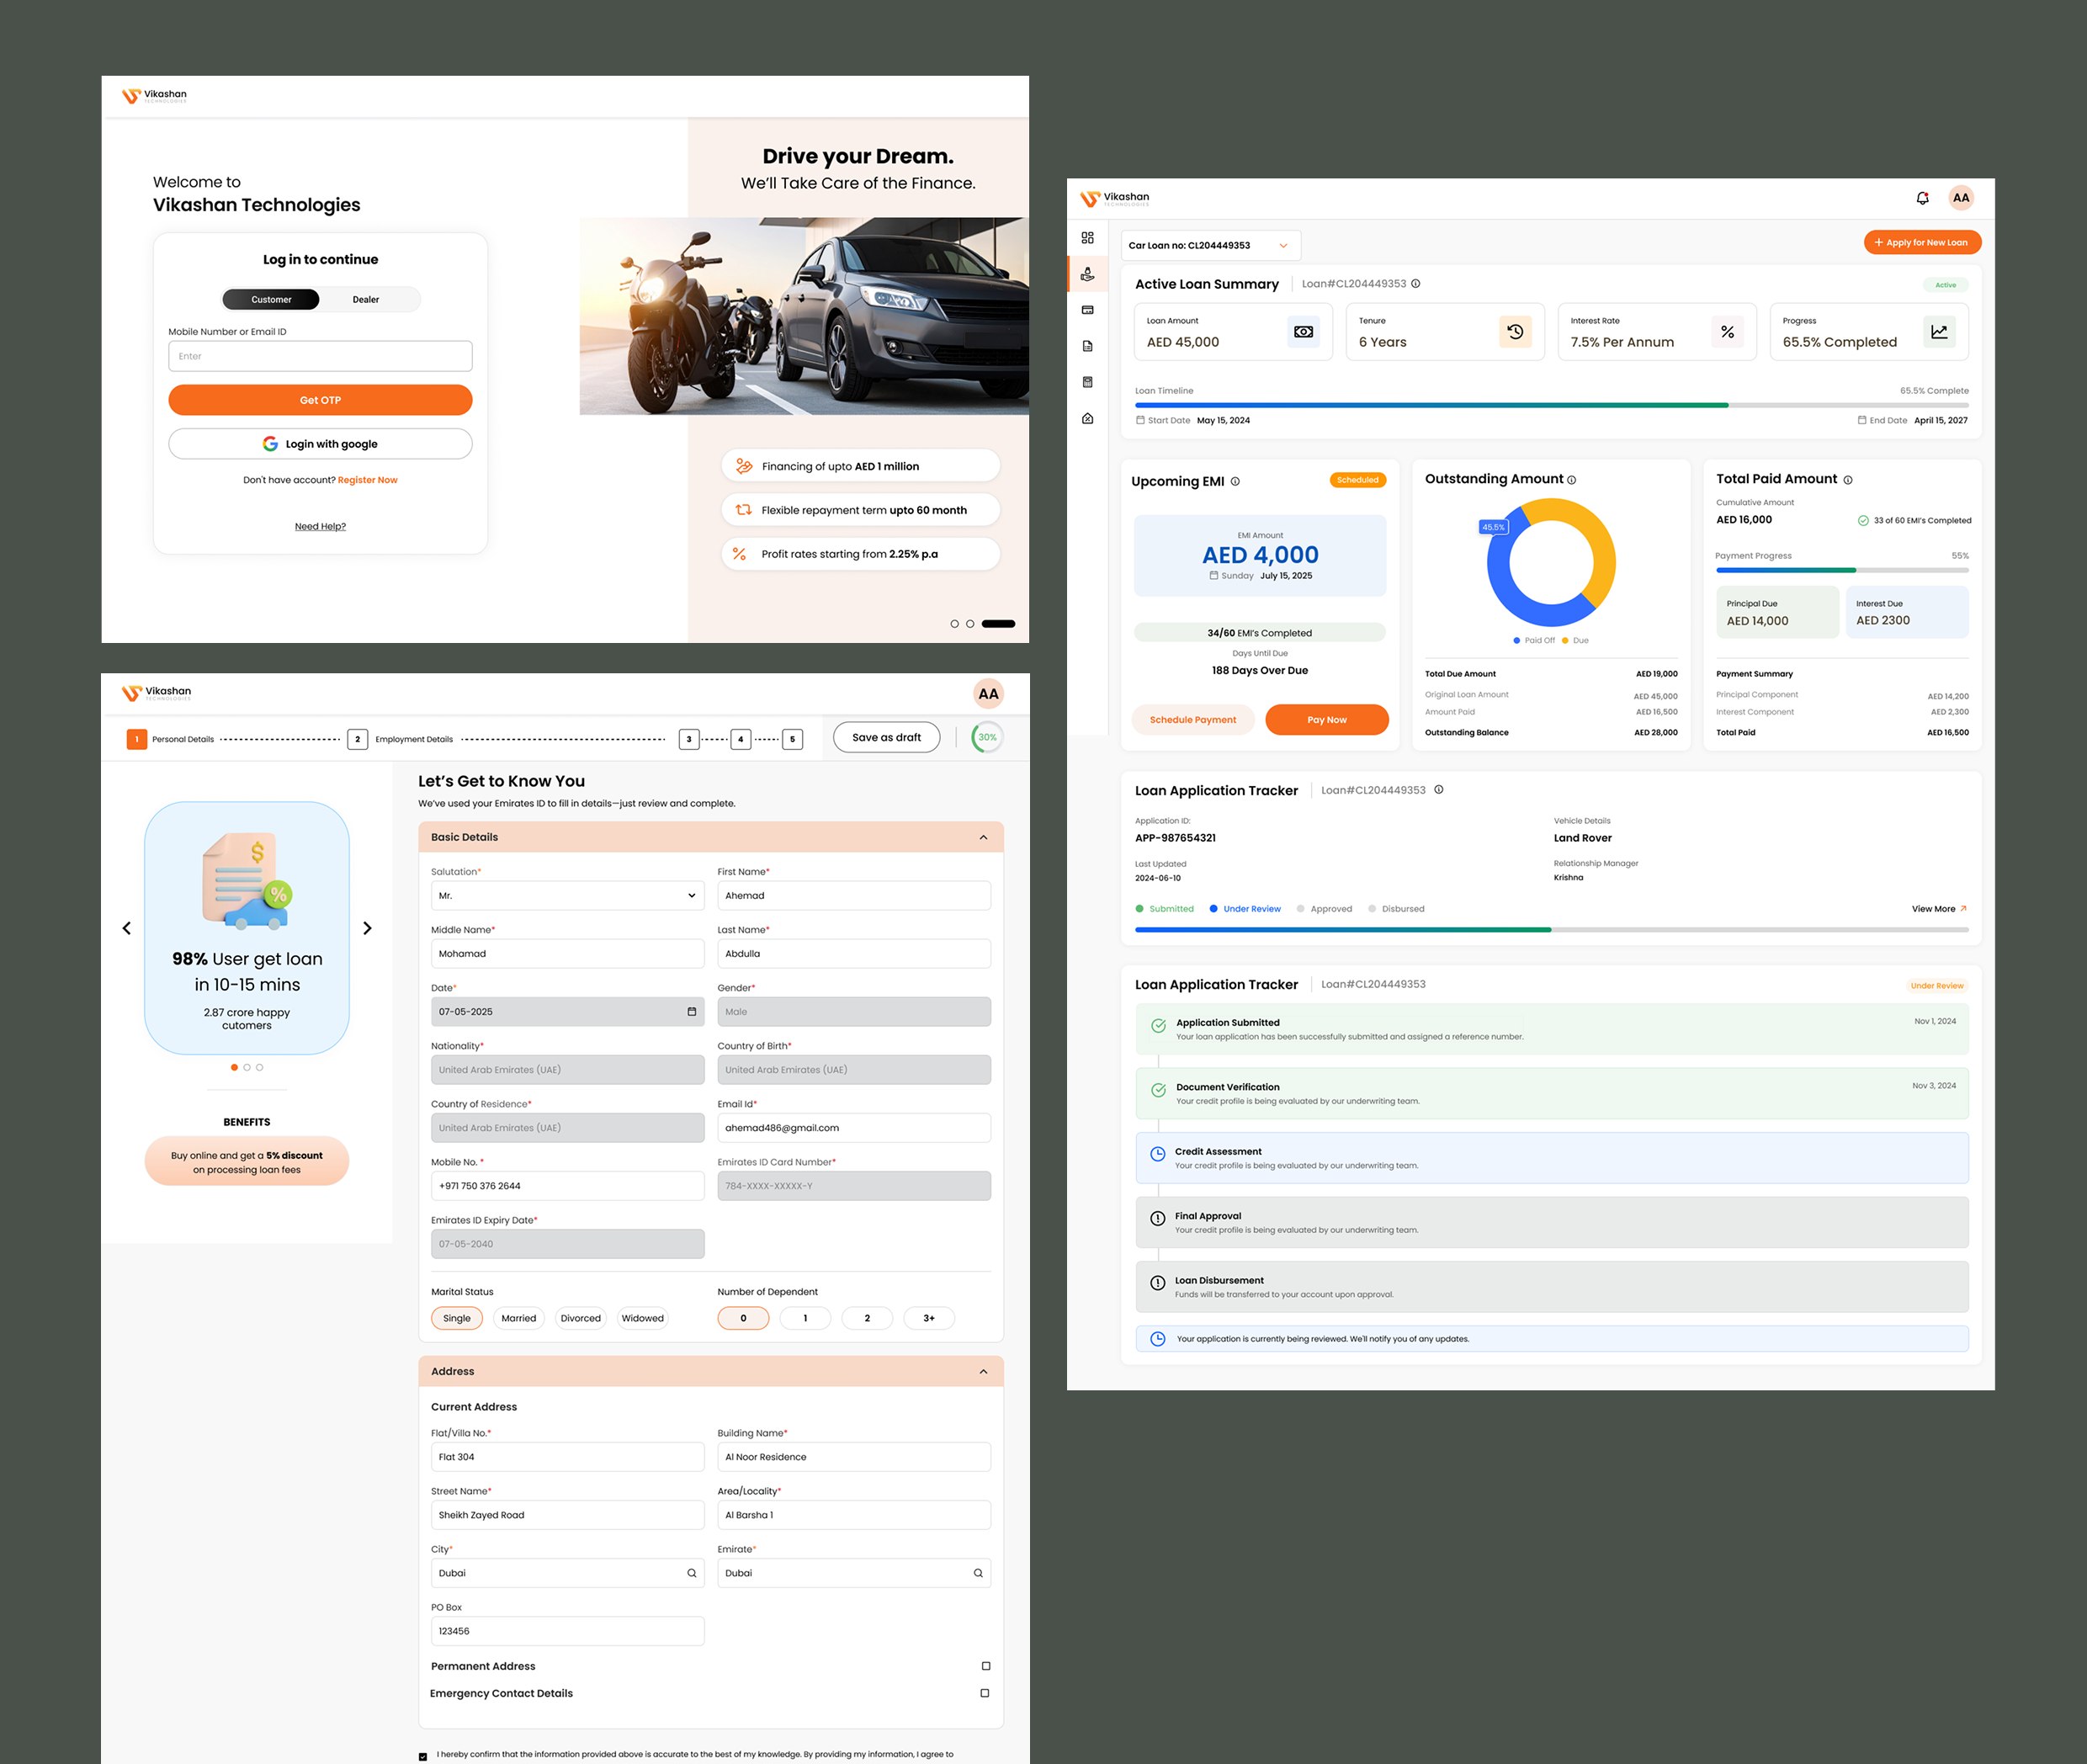Show info icon next to Upcoming EMI
This screenshot has height=1764, width=2087.
pyautogui.click(x=1235, y=481)
